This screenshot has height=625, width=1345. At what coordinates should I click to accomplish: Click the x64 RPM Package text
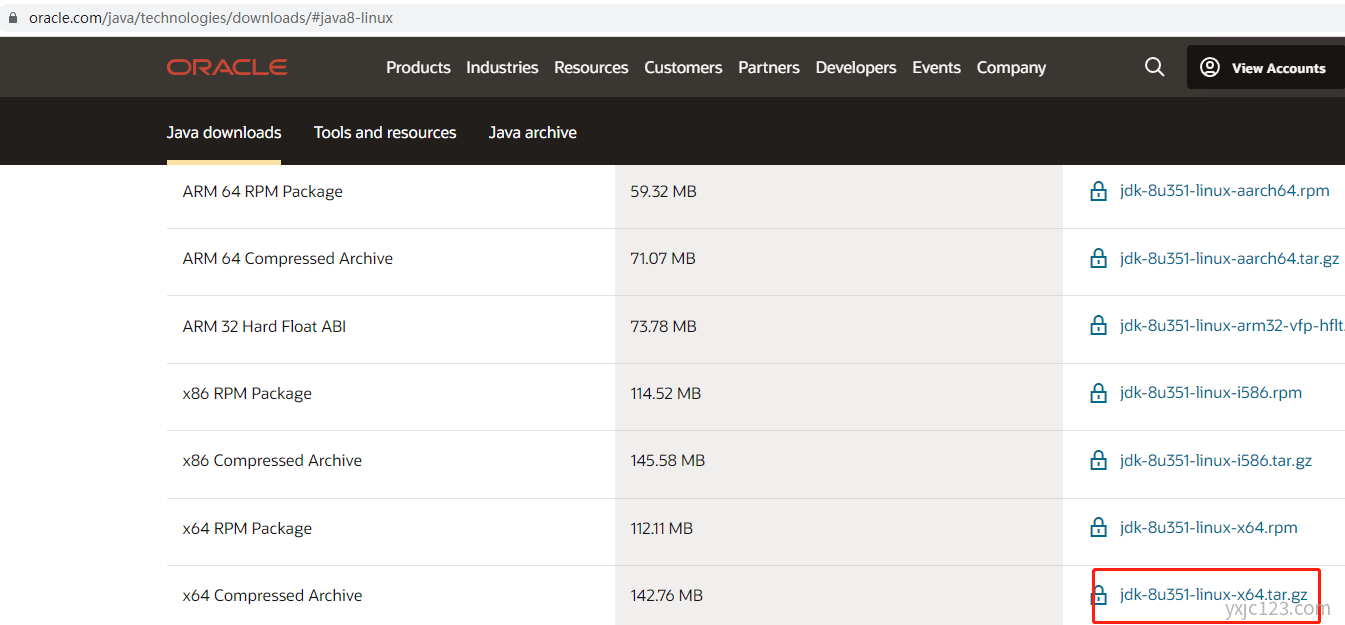click(247, 528)
